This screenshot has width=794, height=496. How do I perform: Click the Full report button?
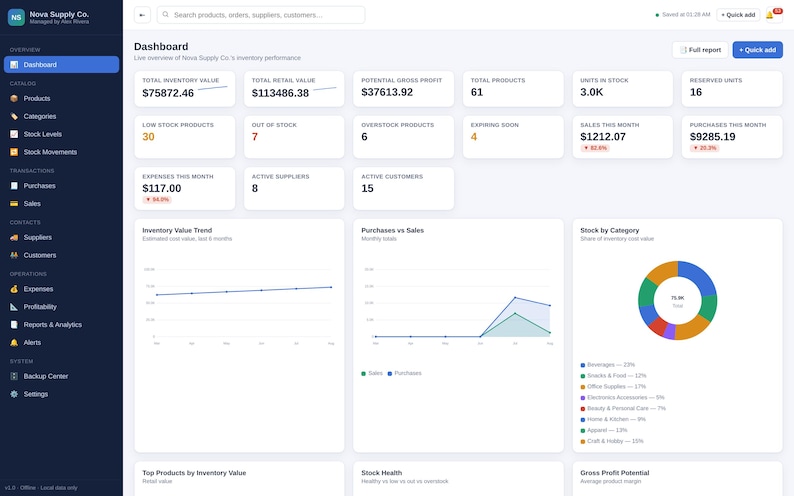(700, 50)
